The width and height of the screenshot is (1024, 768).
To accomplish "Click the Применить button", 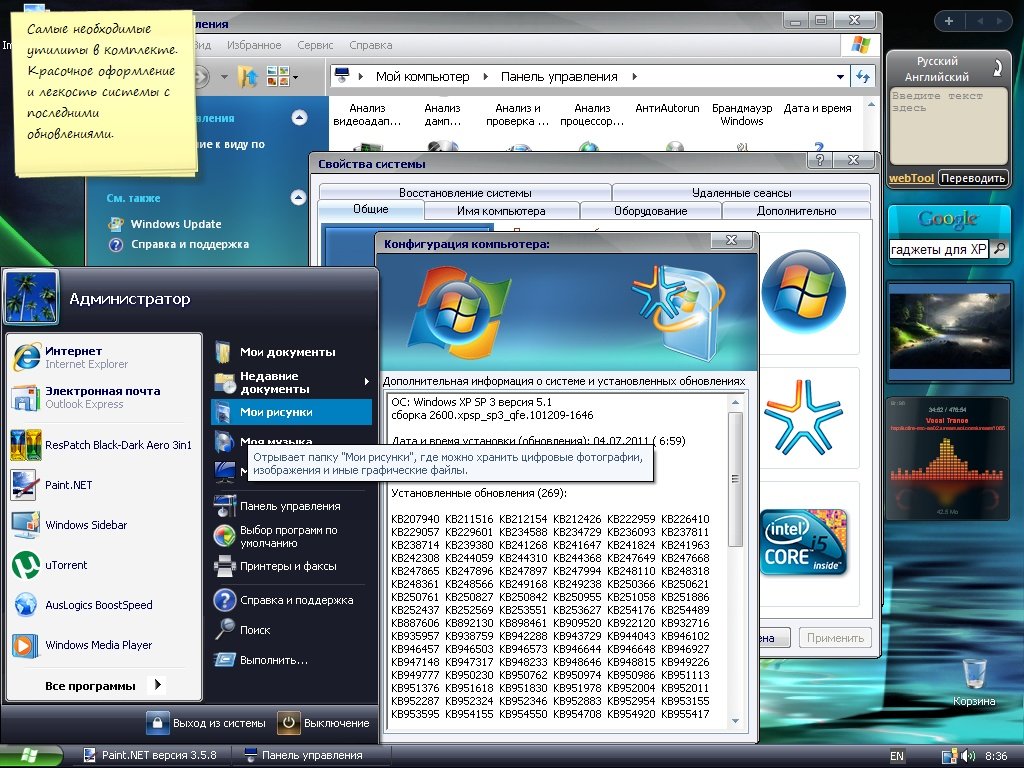I will 835,637.
